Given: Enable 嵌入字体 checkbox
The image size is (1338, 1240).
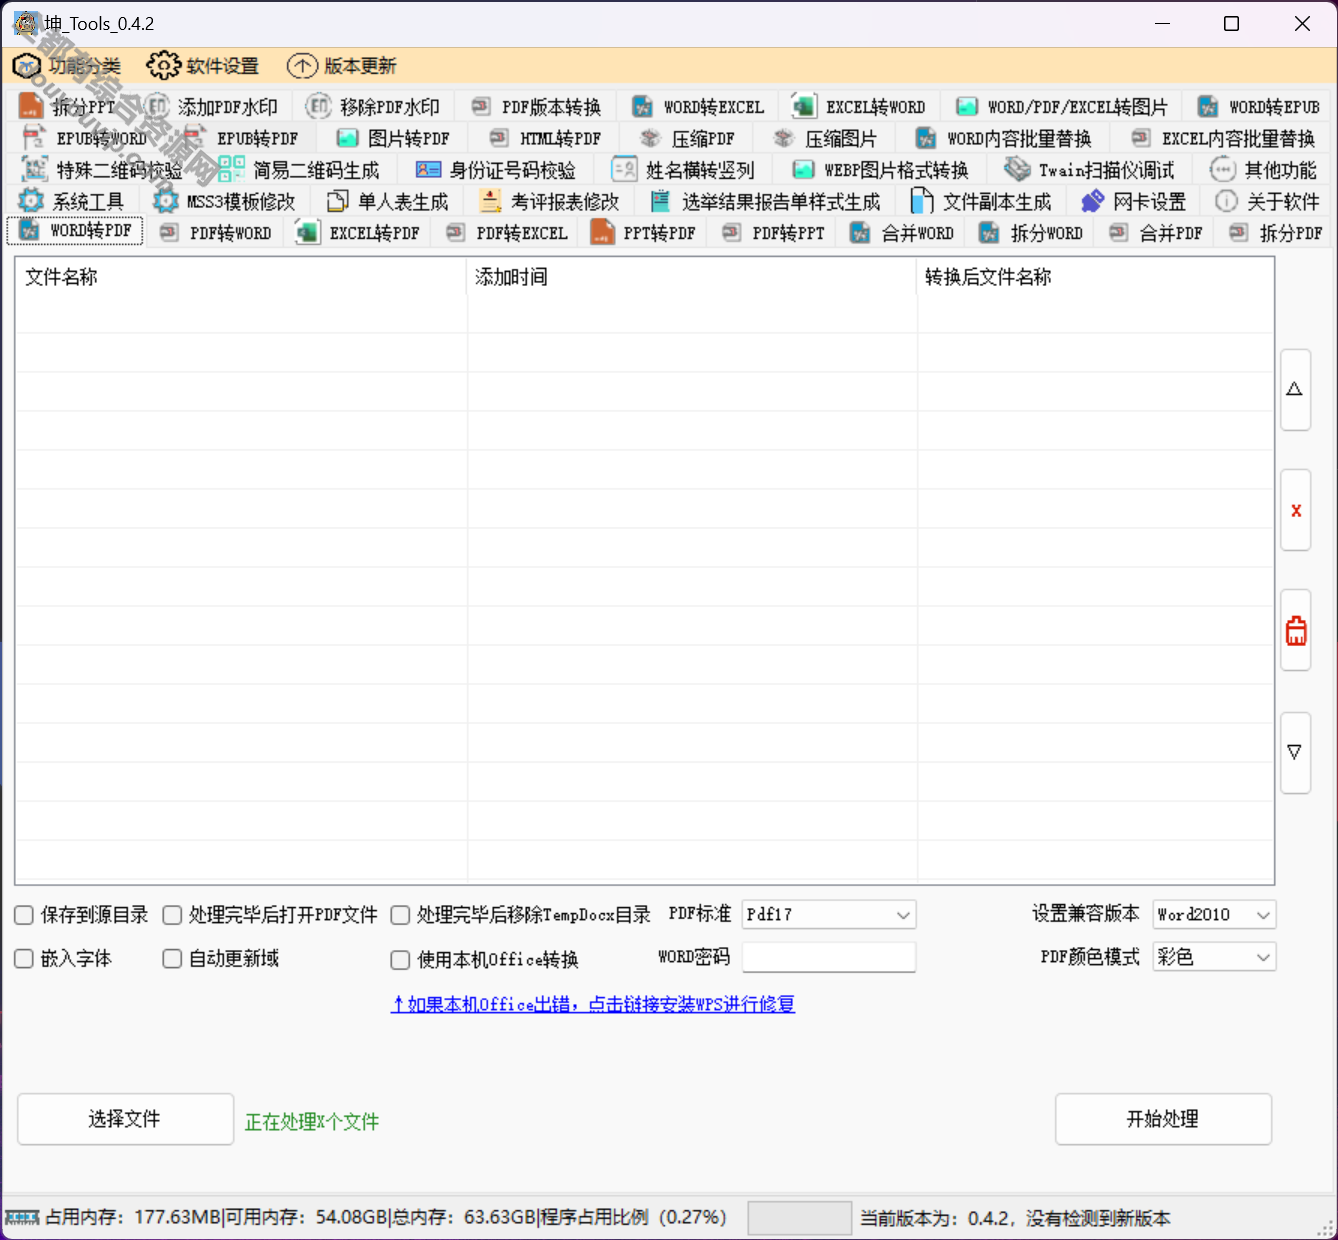Looking at the screenshot, I should tap(24, 959).
